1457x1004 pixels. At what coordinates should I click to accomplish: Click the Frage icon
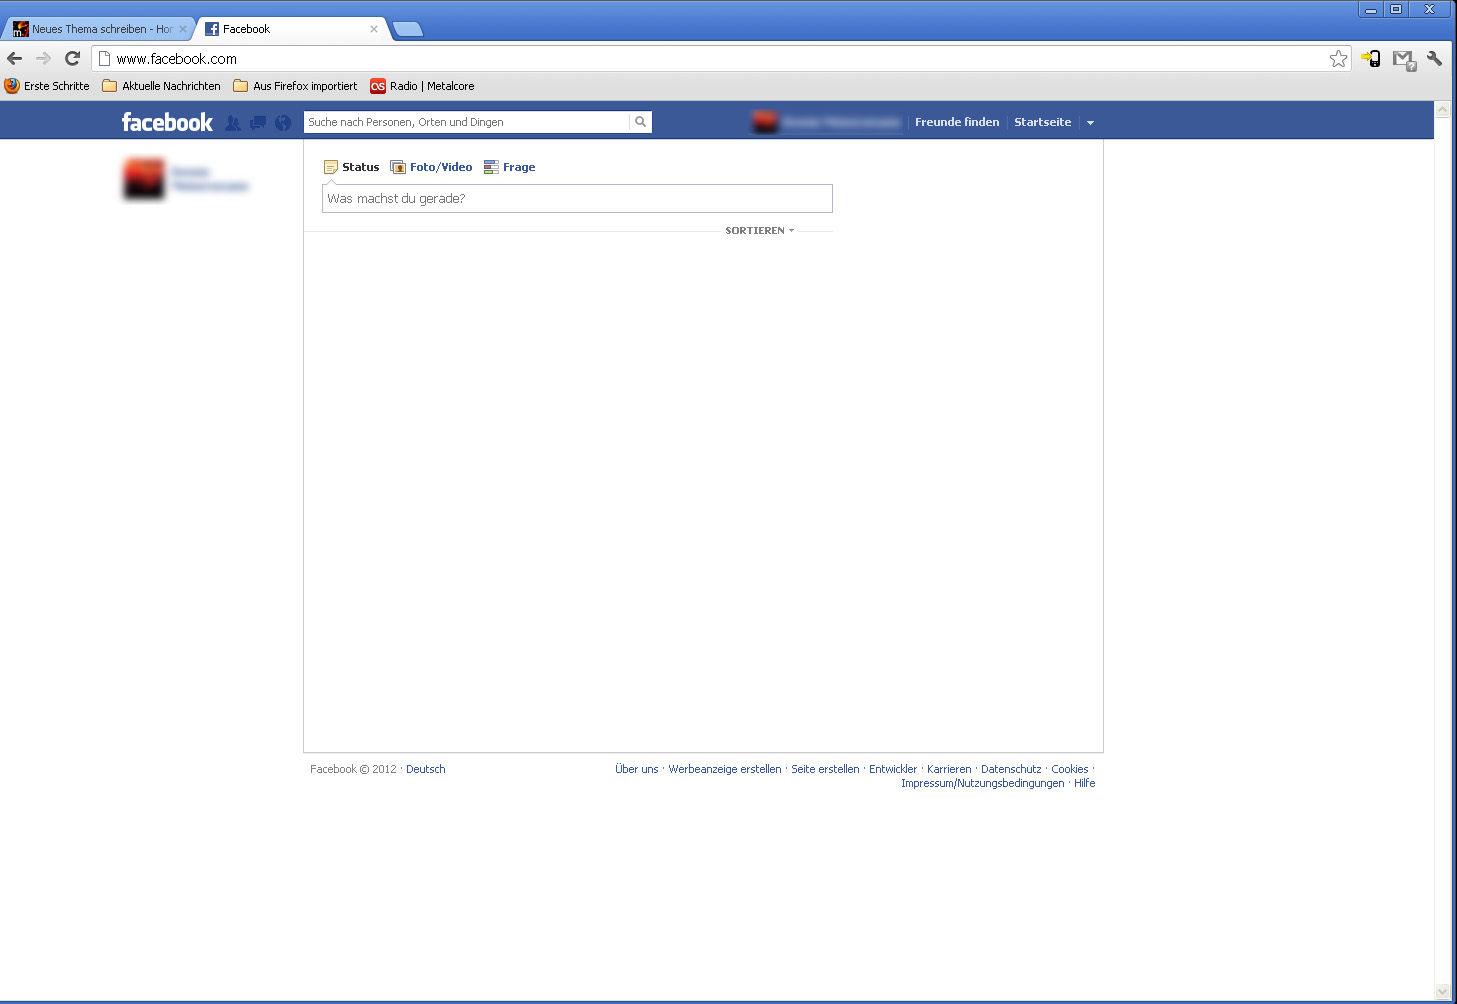tap(490, 166)
